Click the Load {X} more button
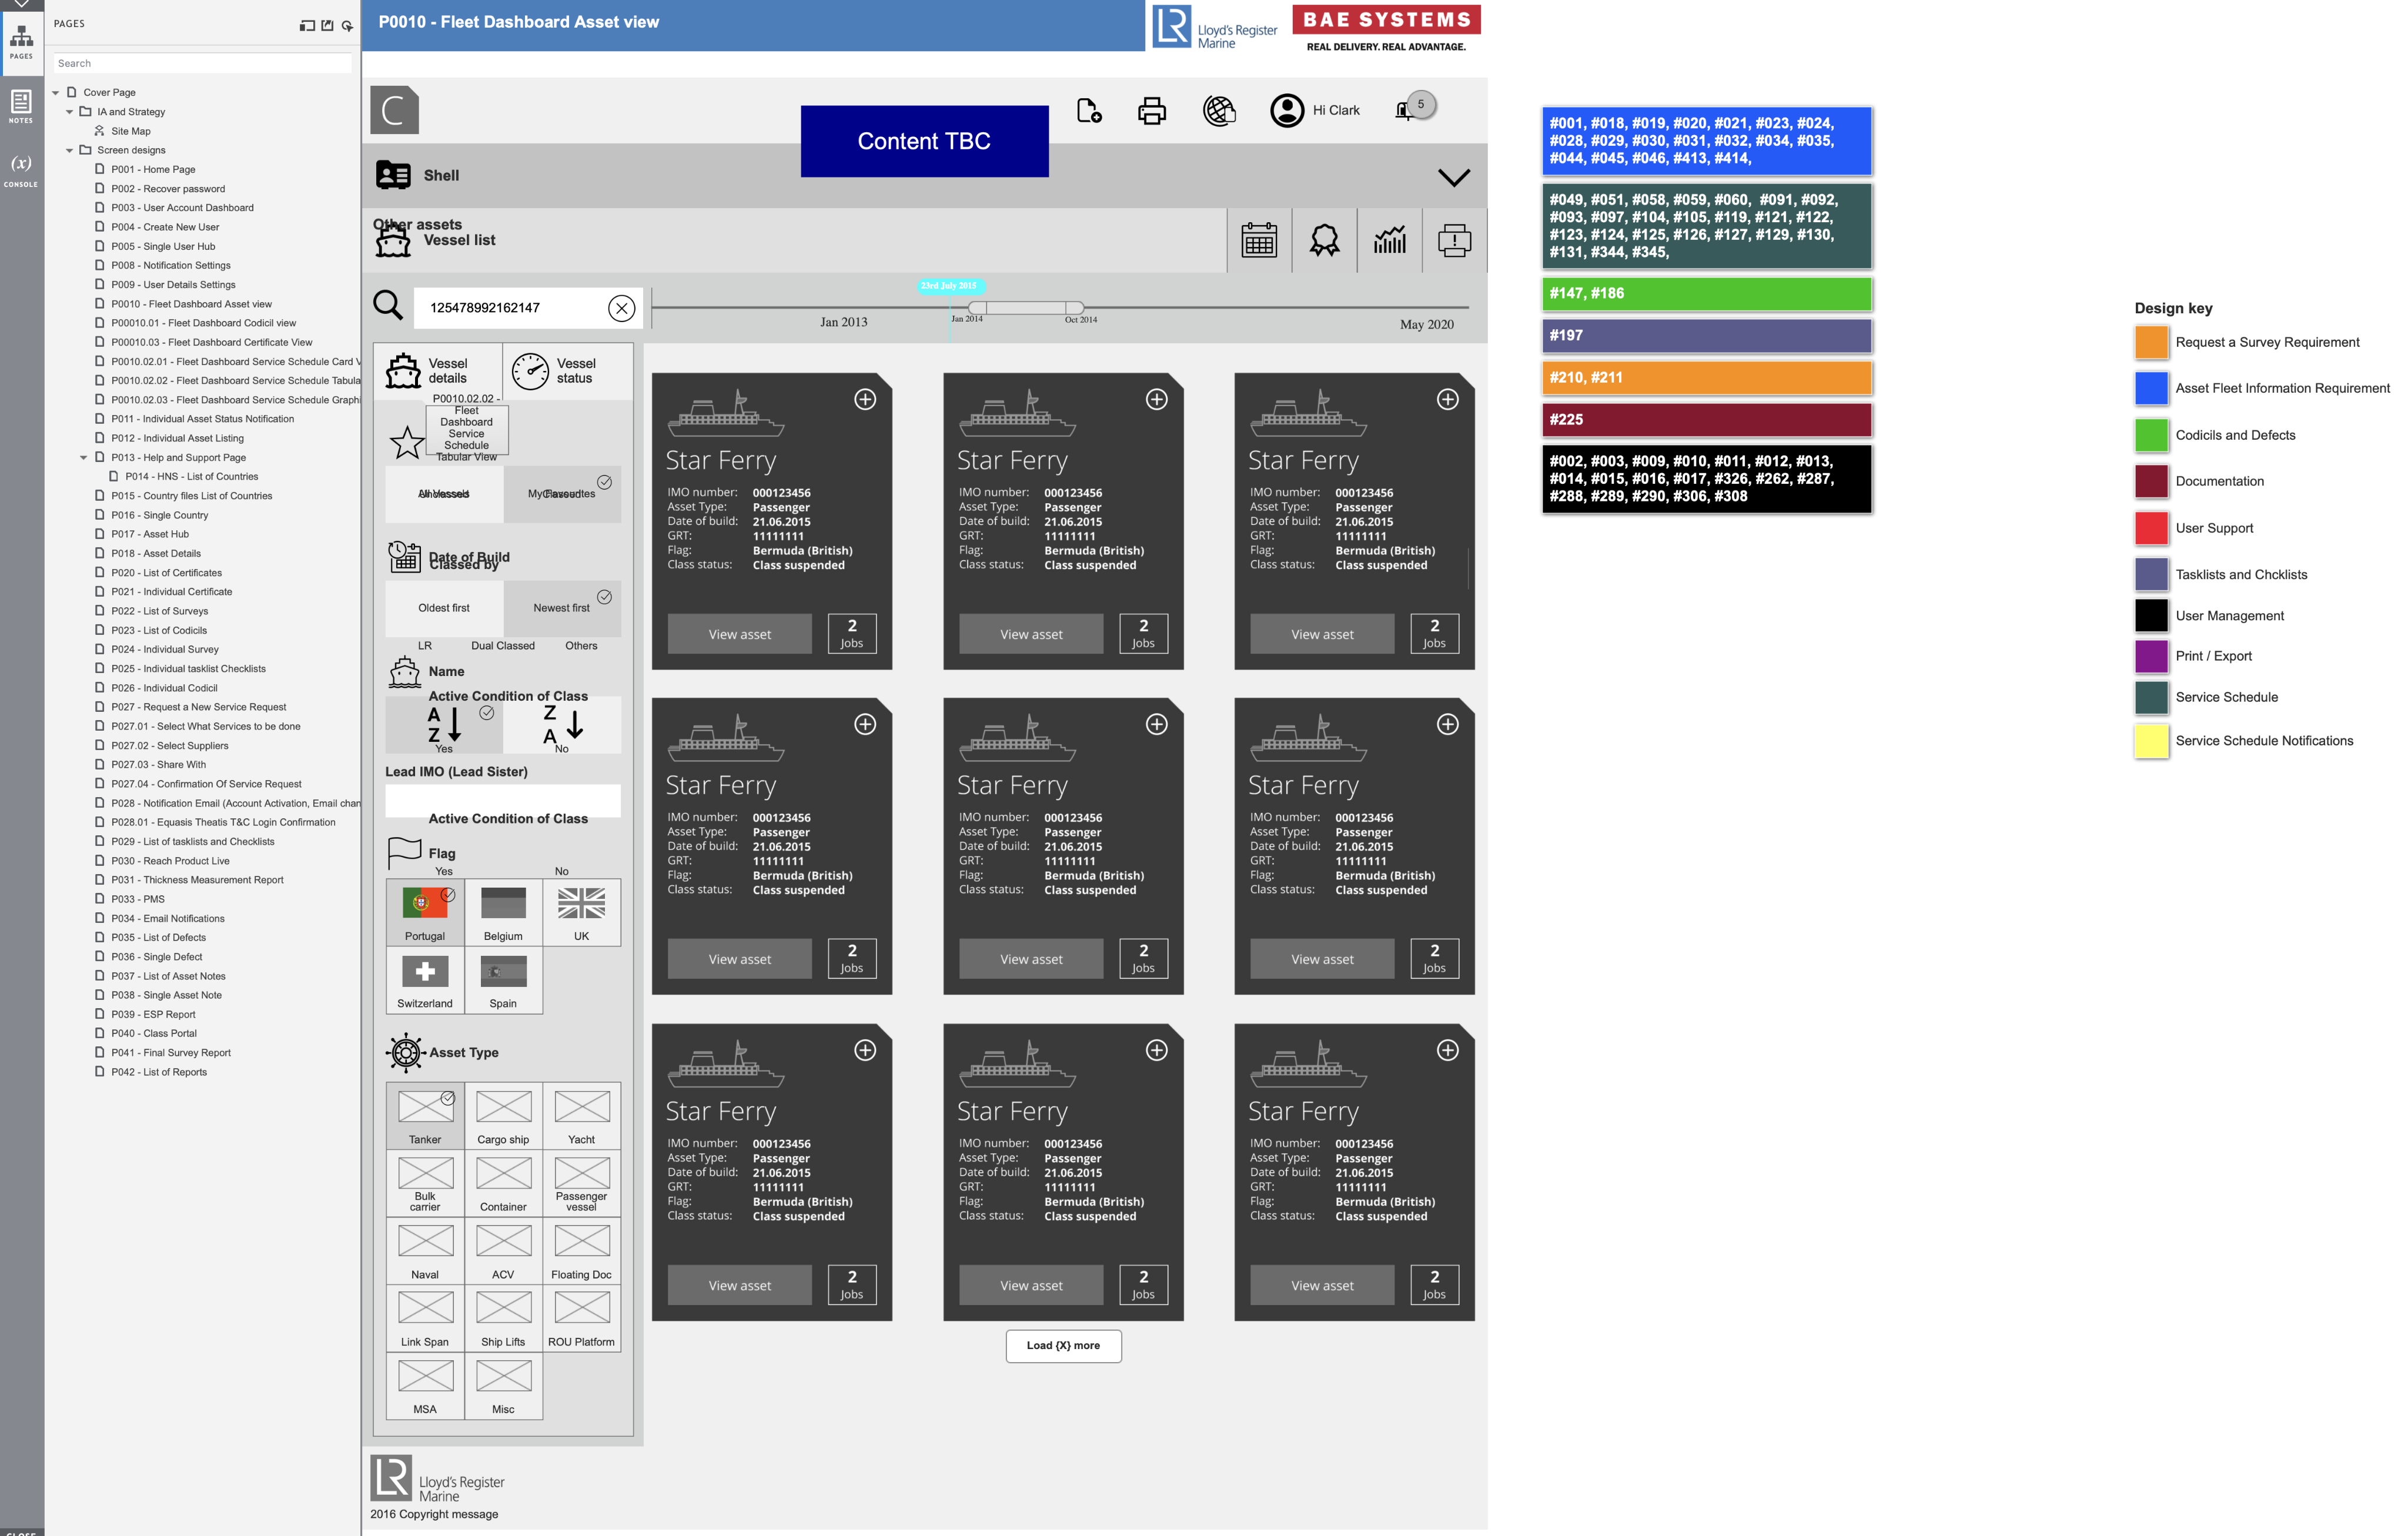Screen dimensions: 2408x1536 pyautogui.click(x=1063, y=1345)
